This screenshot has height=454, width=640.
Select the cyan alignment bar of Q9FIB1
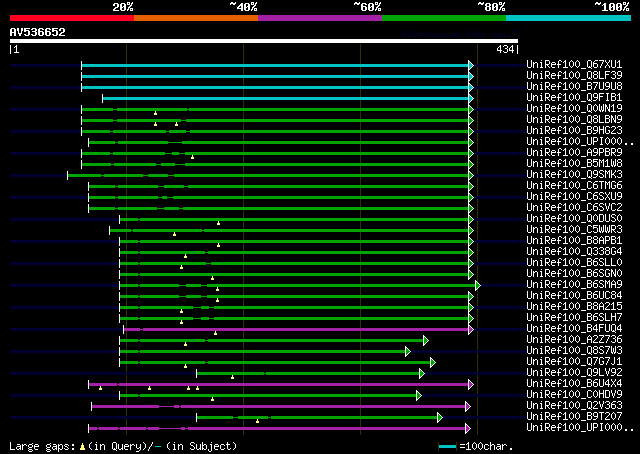[286, 98]
